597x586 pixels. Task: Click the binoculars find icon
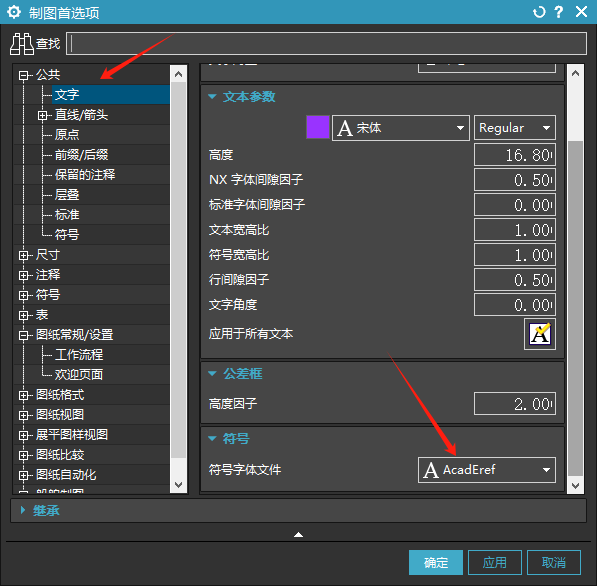(21, 44)
